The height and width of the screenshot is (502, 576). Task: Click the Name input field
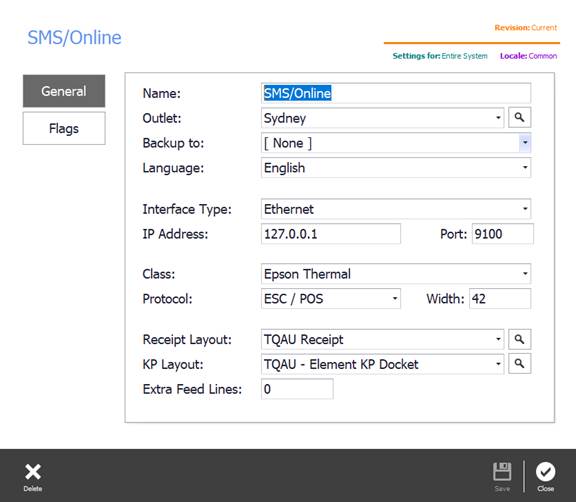click(396, 93)
